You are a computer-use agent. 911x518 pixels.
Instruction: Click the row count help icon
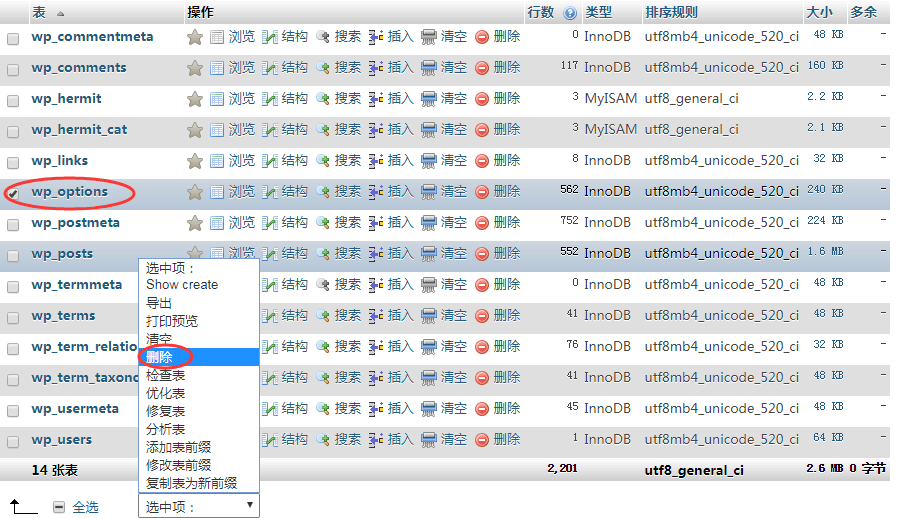[x=570, y=13]
